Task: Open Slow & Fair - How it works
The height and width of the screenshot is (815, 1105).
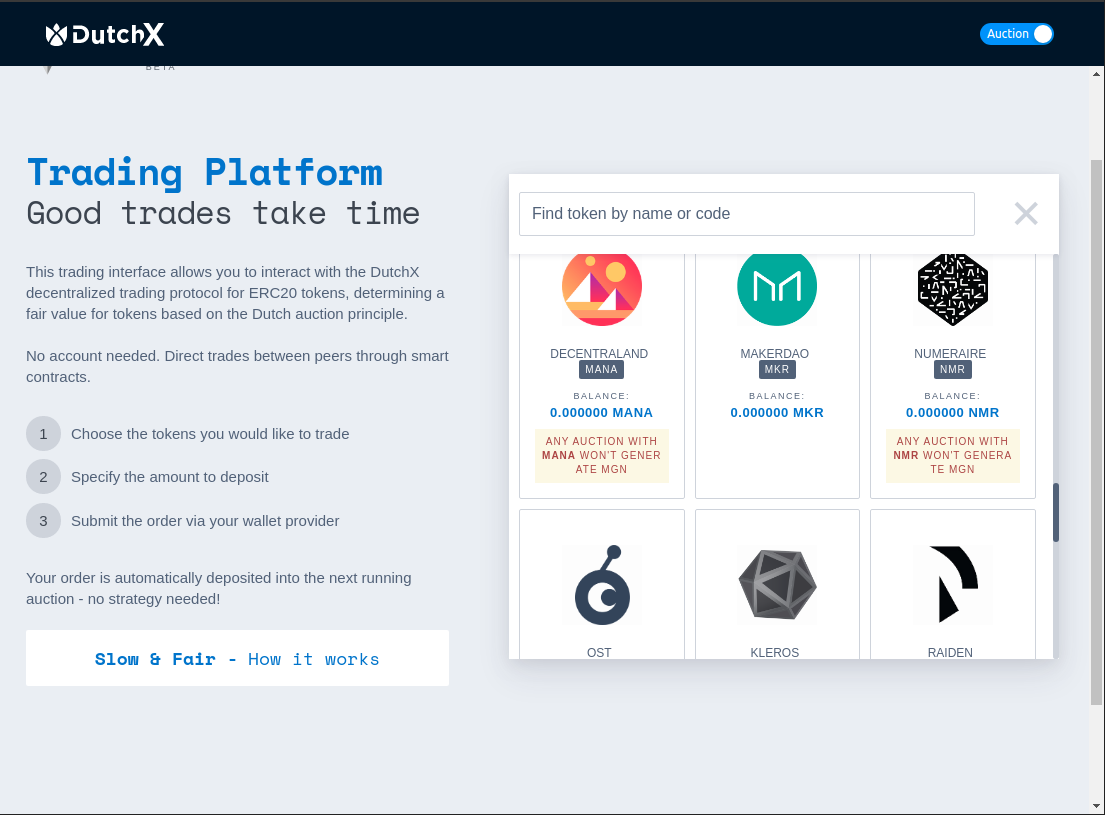Action: click(x=237, y=658)
